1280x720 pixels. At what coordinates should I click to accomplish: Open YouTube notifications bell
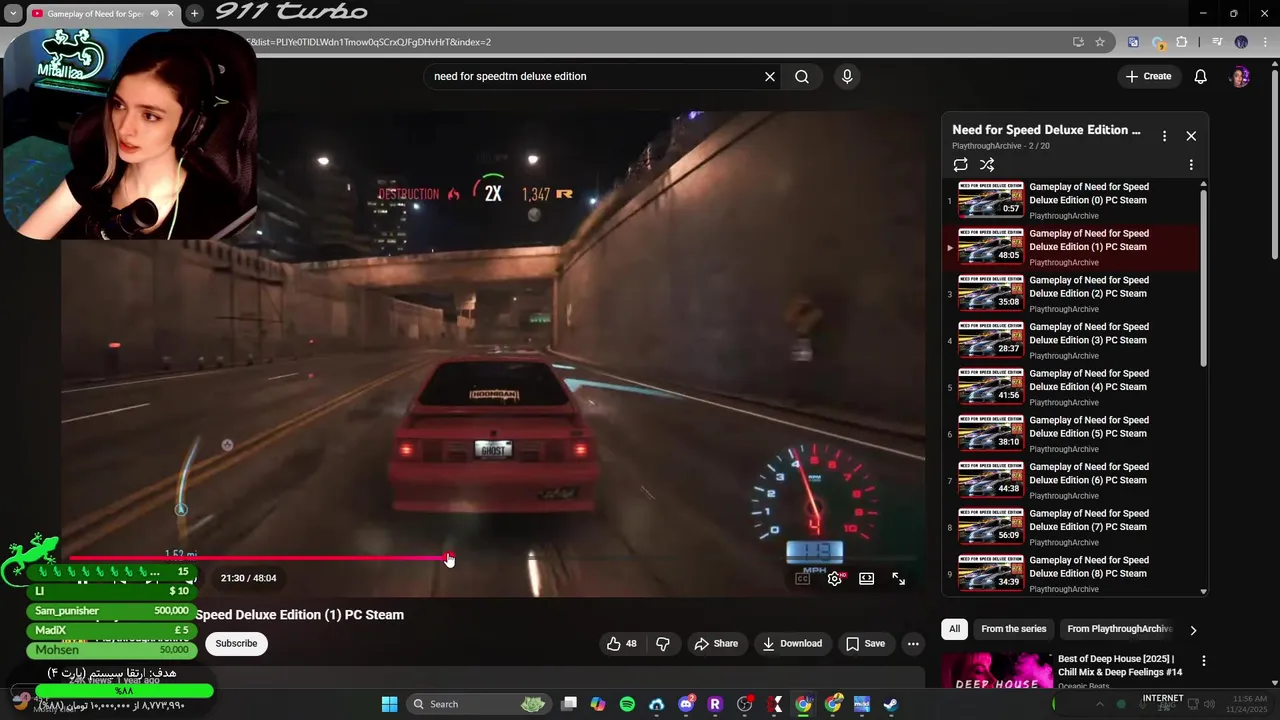tap(1201, 77)
